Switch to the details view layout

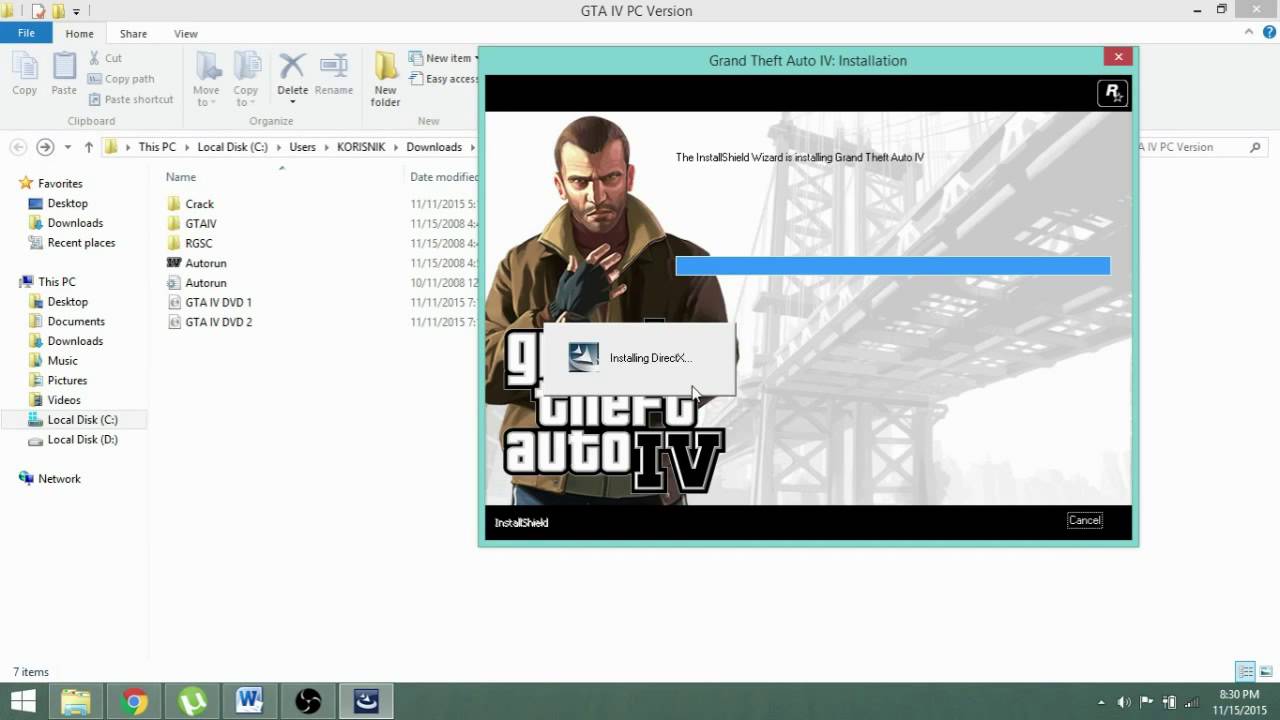[1246, 671]
